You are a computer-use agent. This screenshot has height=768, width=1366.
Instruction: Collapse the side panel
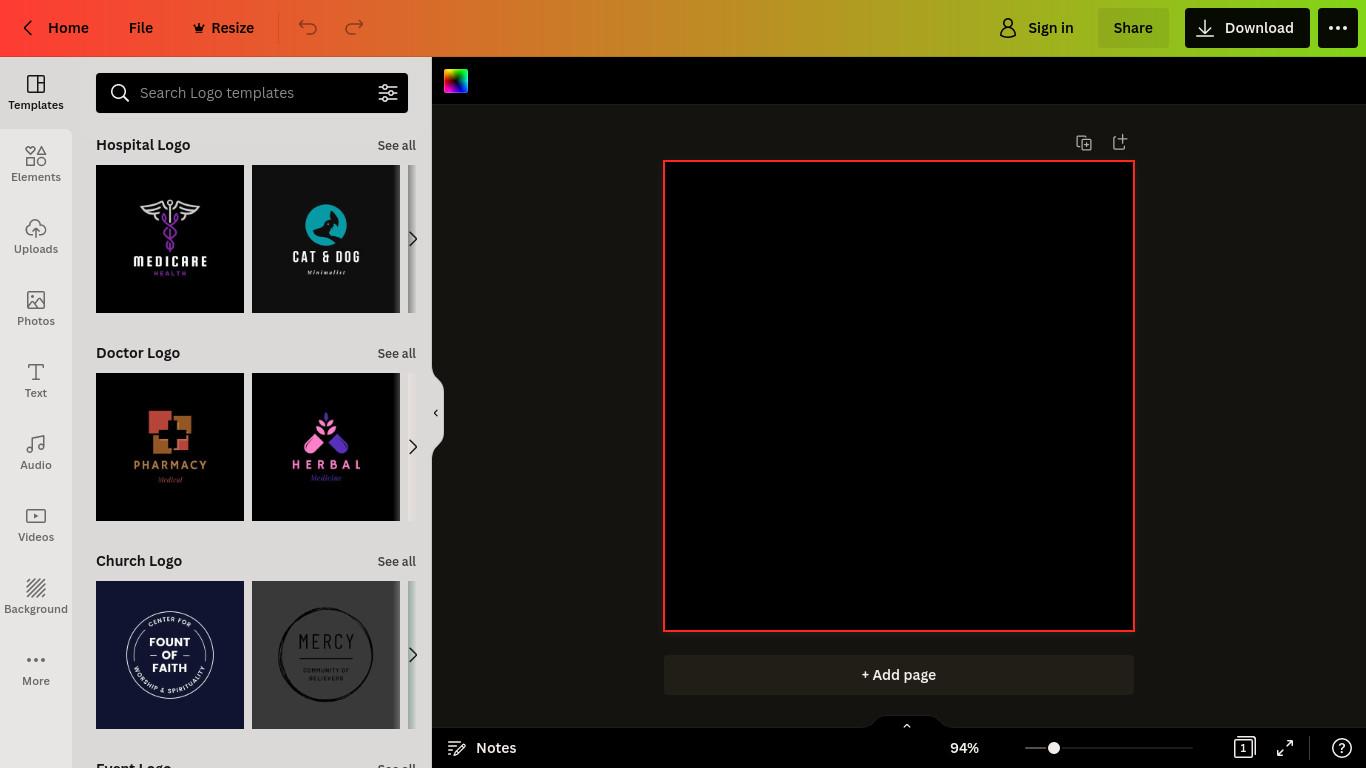436,413
